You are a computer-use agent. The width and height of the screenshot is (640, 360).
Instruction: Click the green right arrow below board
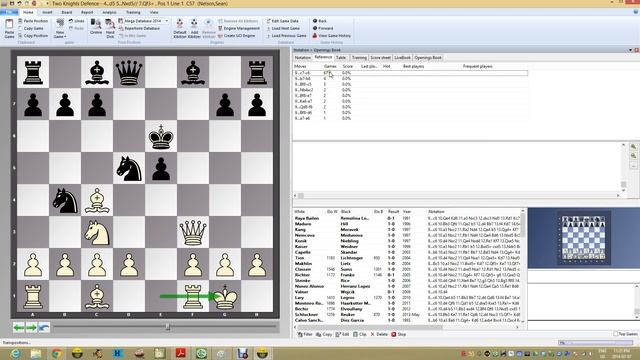coord(31,327)
